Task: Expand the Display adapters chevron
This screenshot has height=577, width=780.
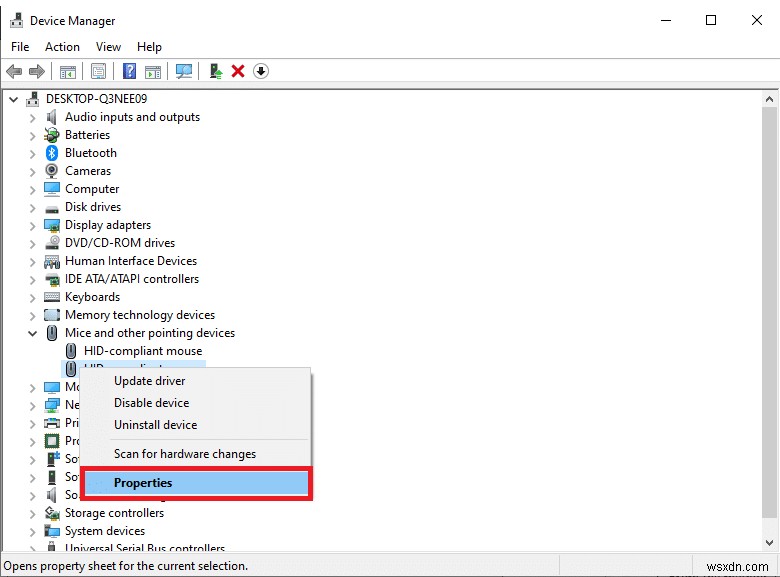Action: (32, 226)
